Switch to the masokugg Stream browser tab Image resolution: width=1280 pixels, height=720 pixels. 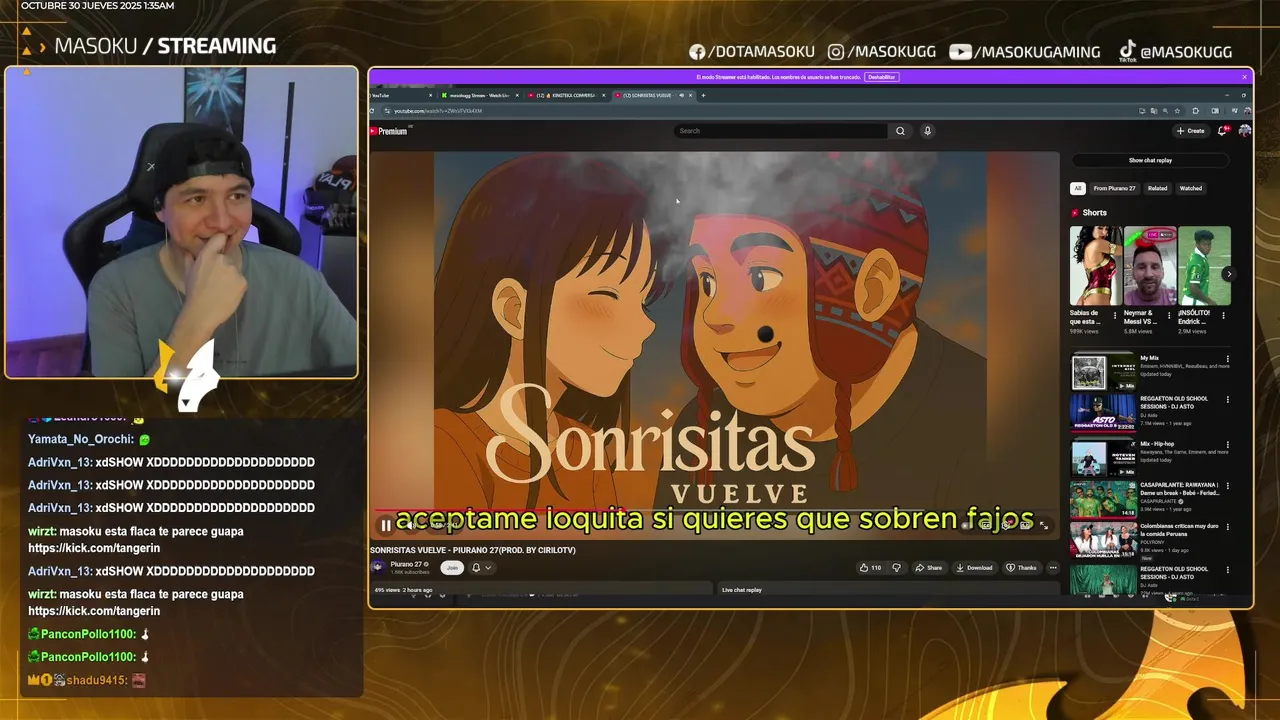[x=478, y=95]
